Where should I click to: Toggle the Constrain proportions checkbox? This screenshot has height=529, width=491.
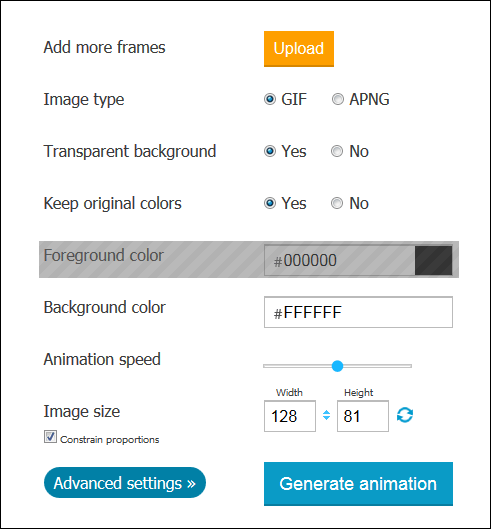tap(50, 437)
